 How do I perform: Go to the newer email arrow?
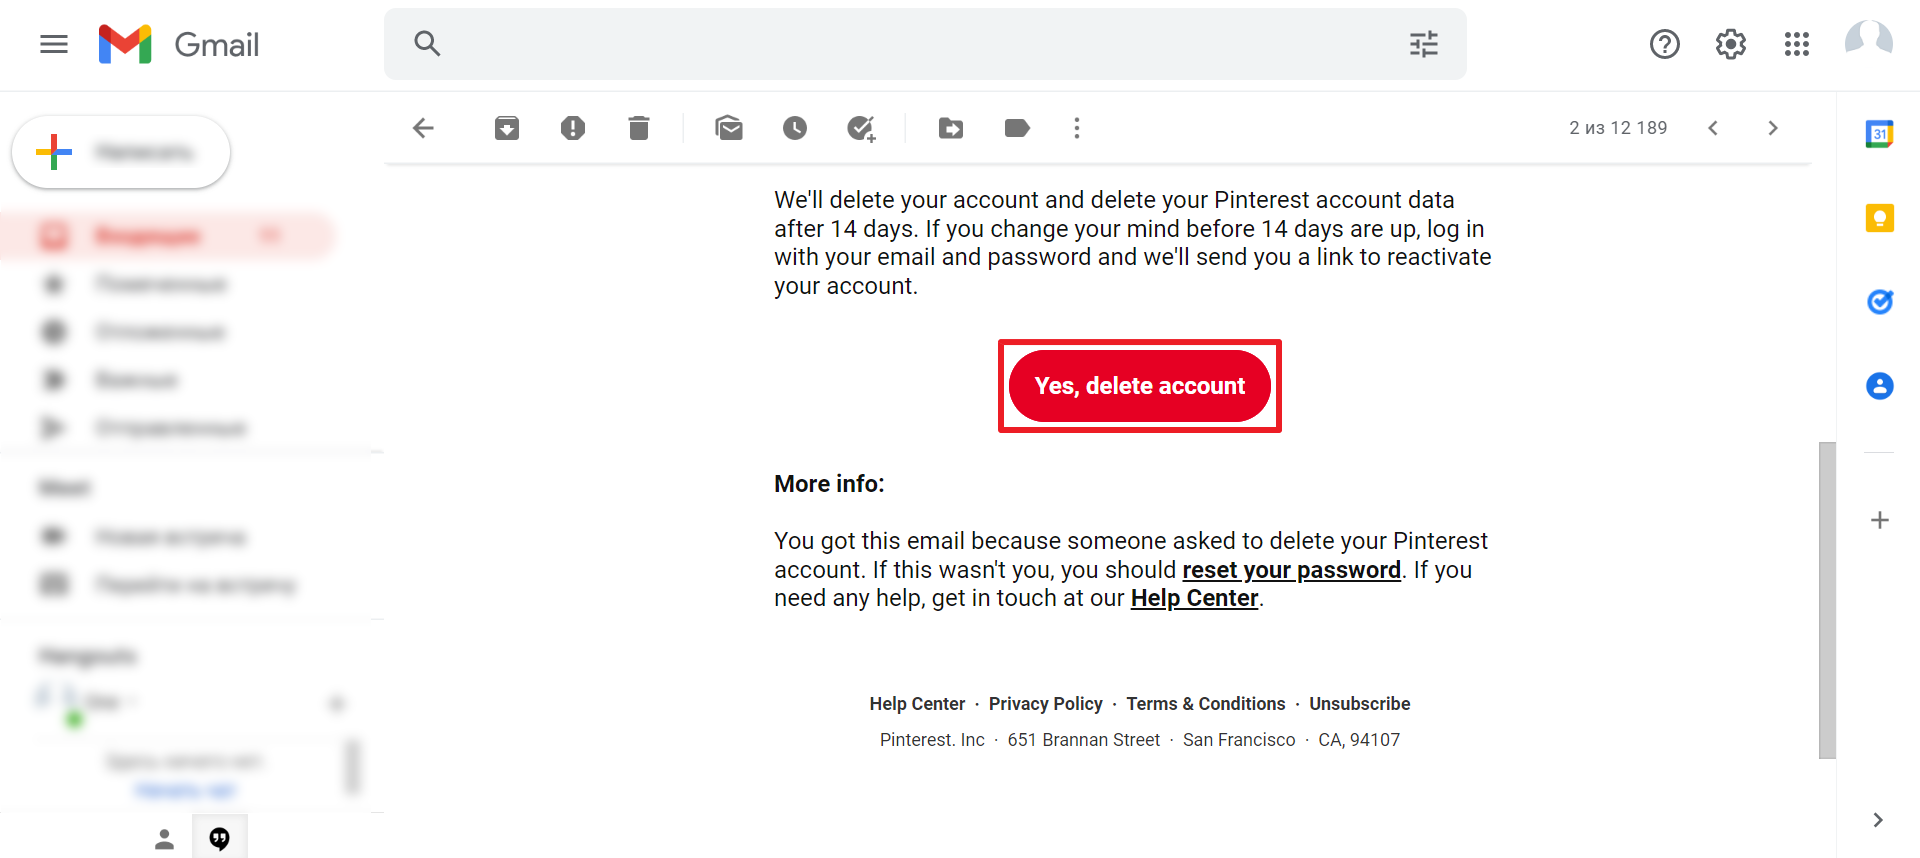tap(1713, 128)
